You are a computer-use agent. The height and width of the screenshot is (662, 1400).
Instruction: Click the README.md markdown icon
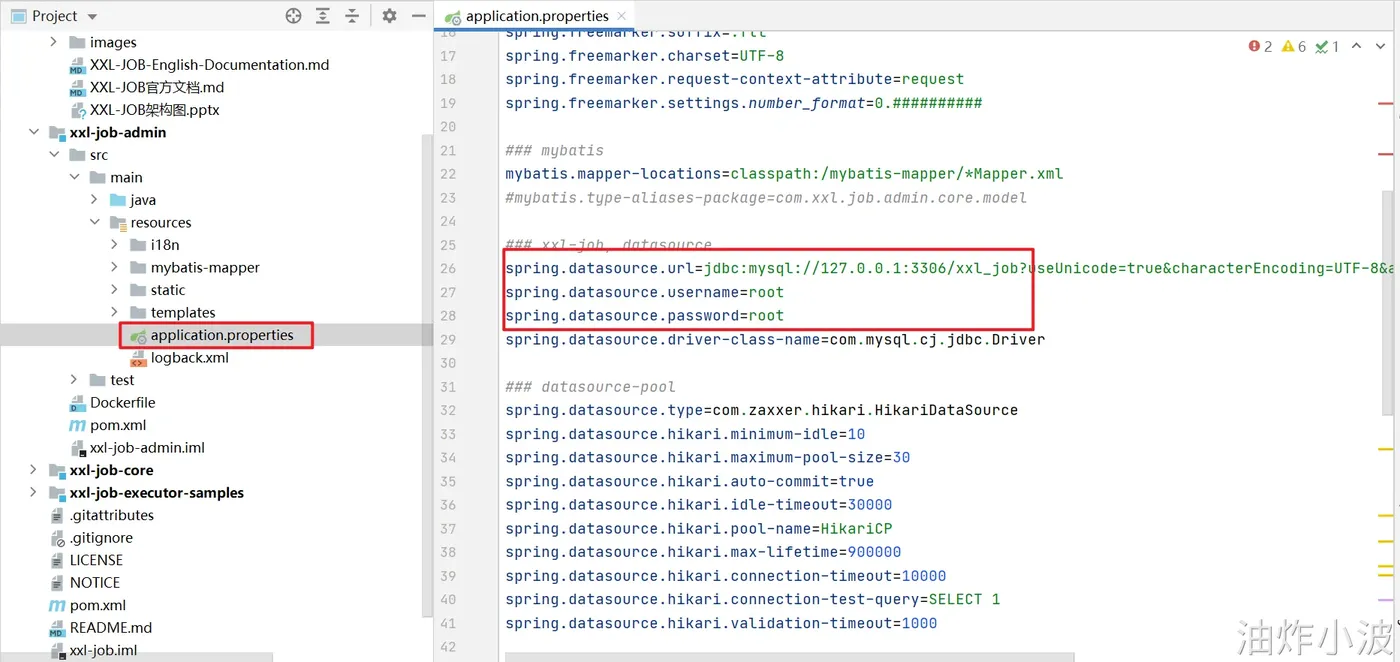click(x=57, y=628)
